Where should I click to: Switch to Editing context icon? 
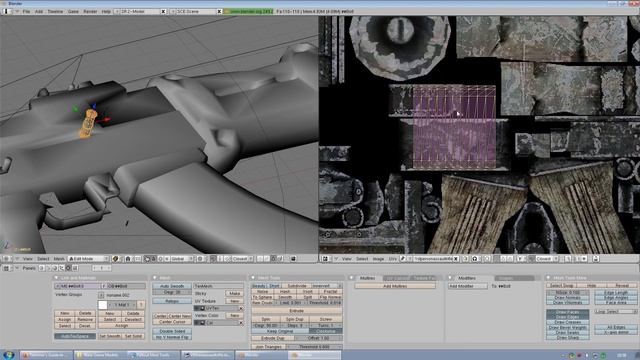(68, 268)
